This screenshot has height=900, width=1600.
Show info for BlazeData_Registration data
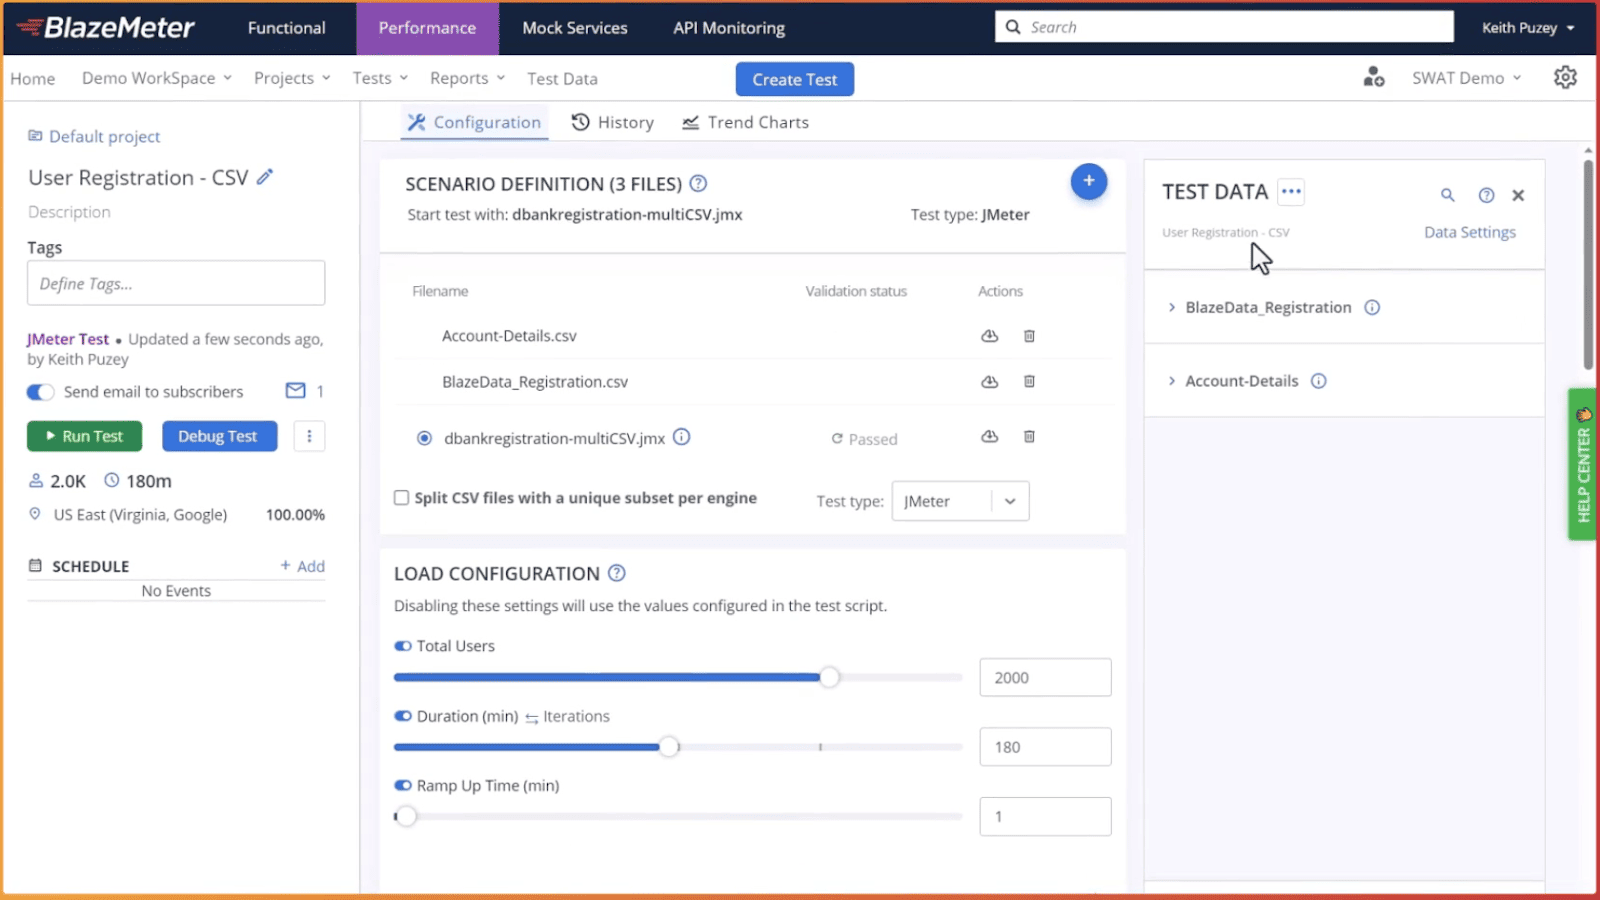pos(1372,307)
